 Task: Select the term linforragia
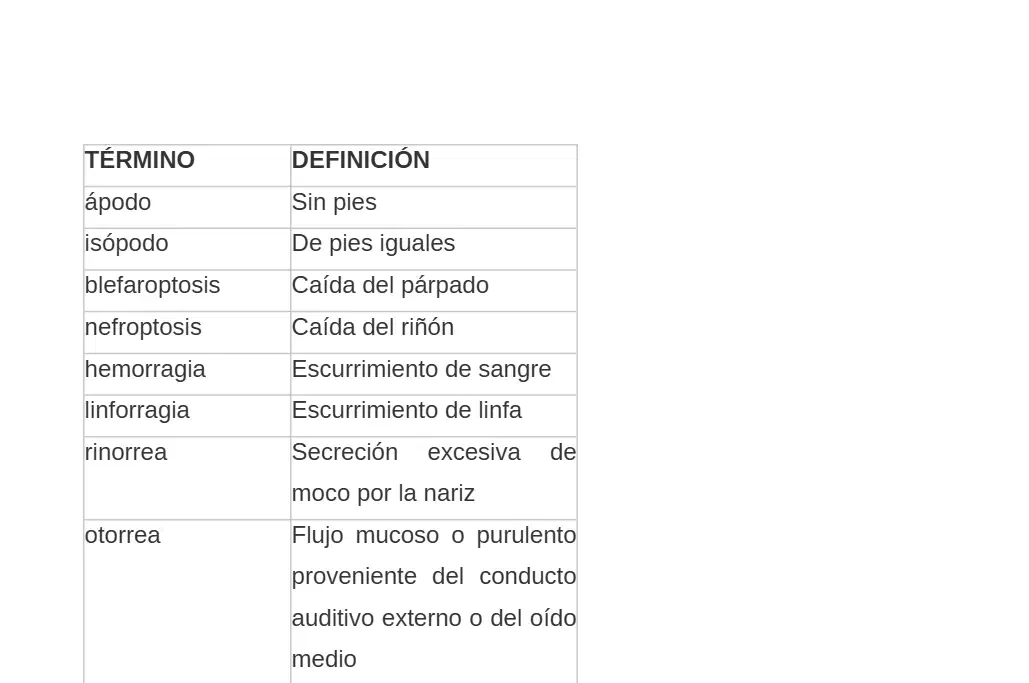[137, 411]
